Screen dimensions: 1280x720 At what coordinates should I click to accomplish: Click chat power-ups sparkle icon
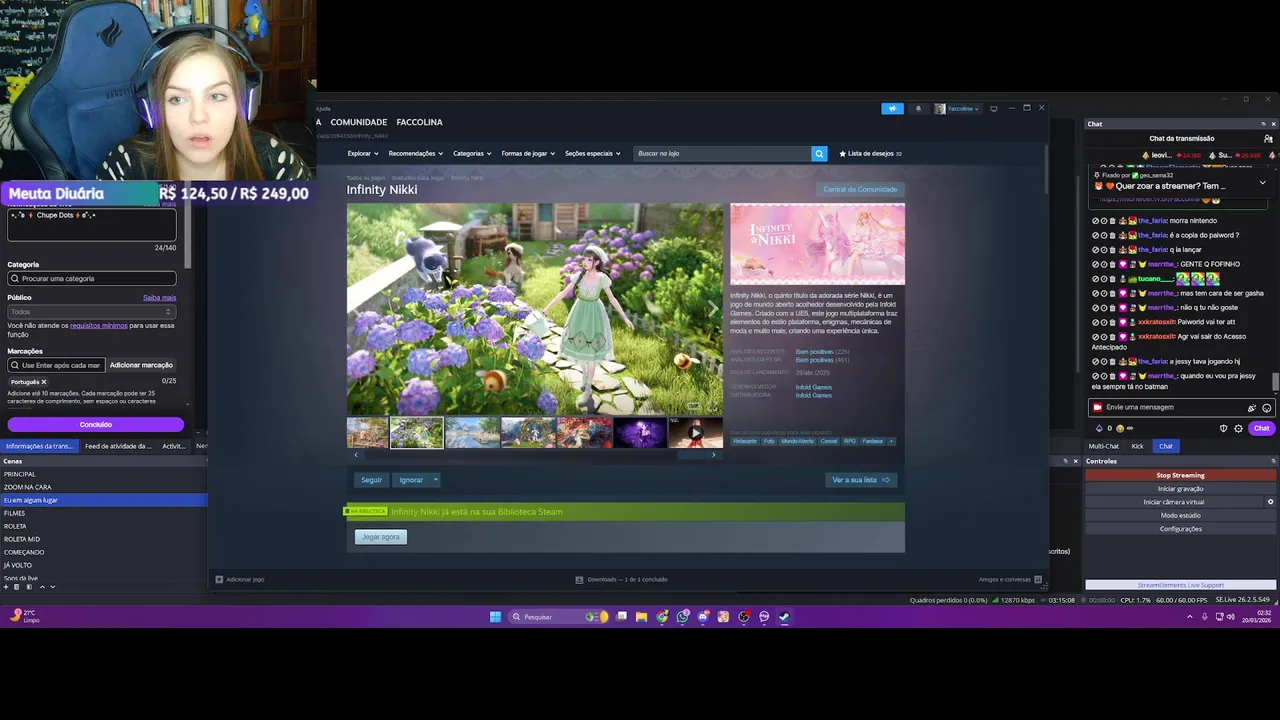pyautogui.click(x=1251, y=408)
